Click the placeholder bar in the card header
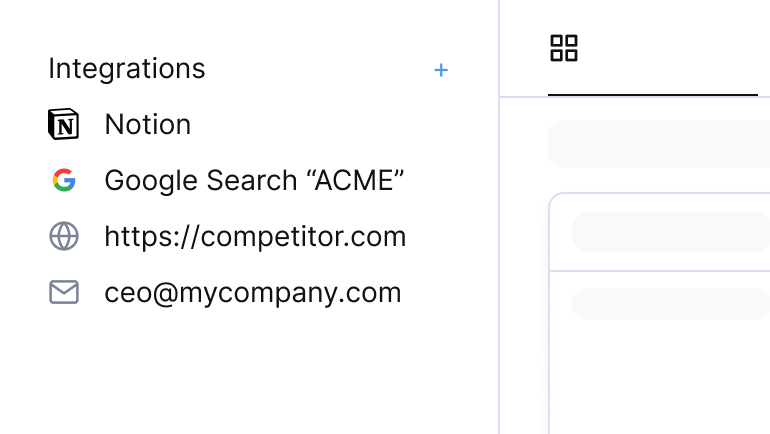 click(x=670, y=232)
